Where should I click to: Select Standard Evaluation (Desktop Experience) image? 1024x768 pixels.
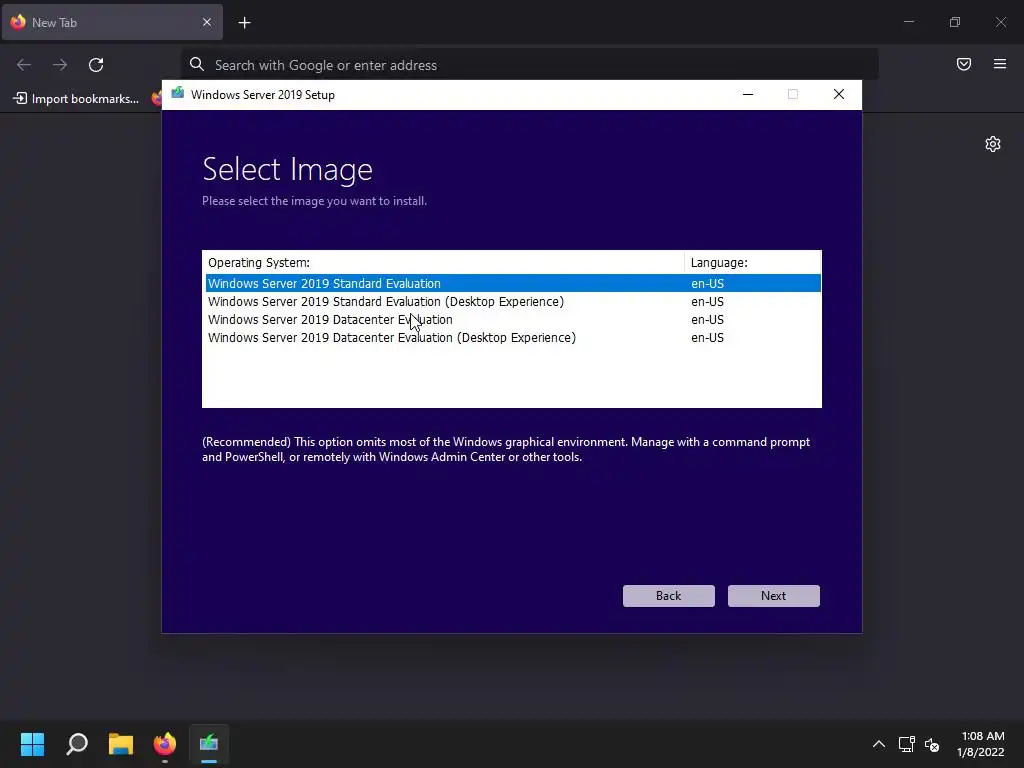click(x=513, y=302)
